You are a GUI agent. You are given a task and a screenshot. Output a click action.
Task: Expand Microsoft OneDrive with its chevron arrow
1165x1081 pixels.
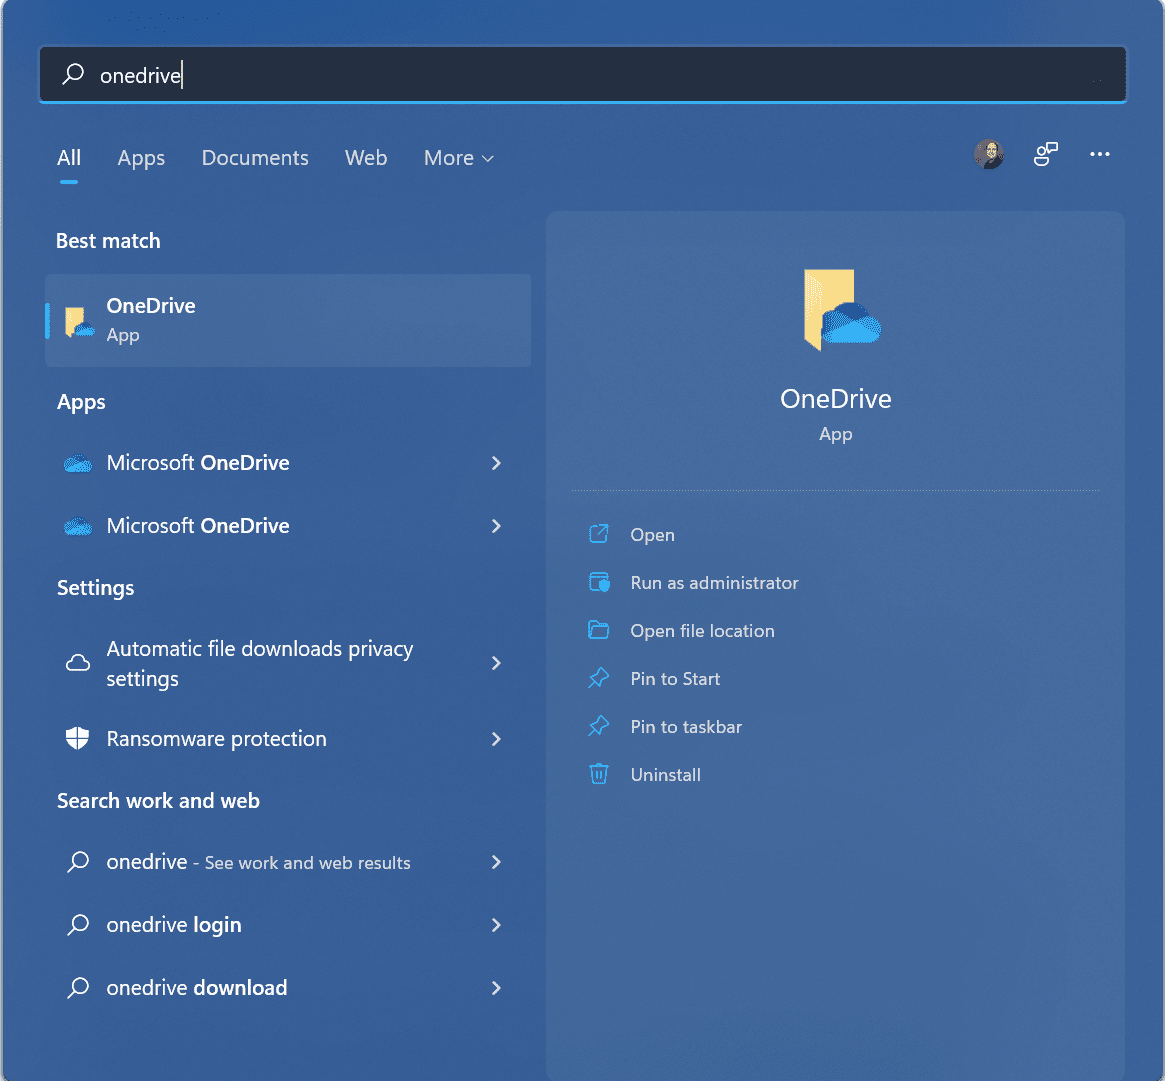[496, 463]
